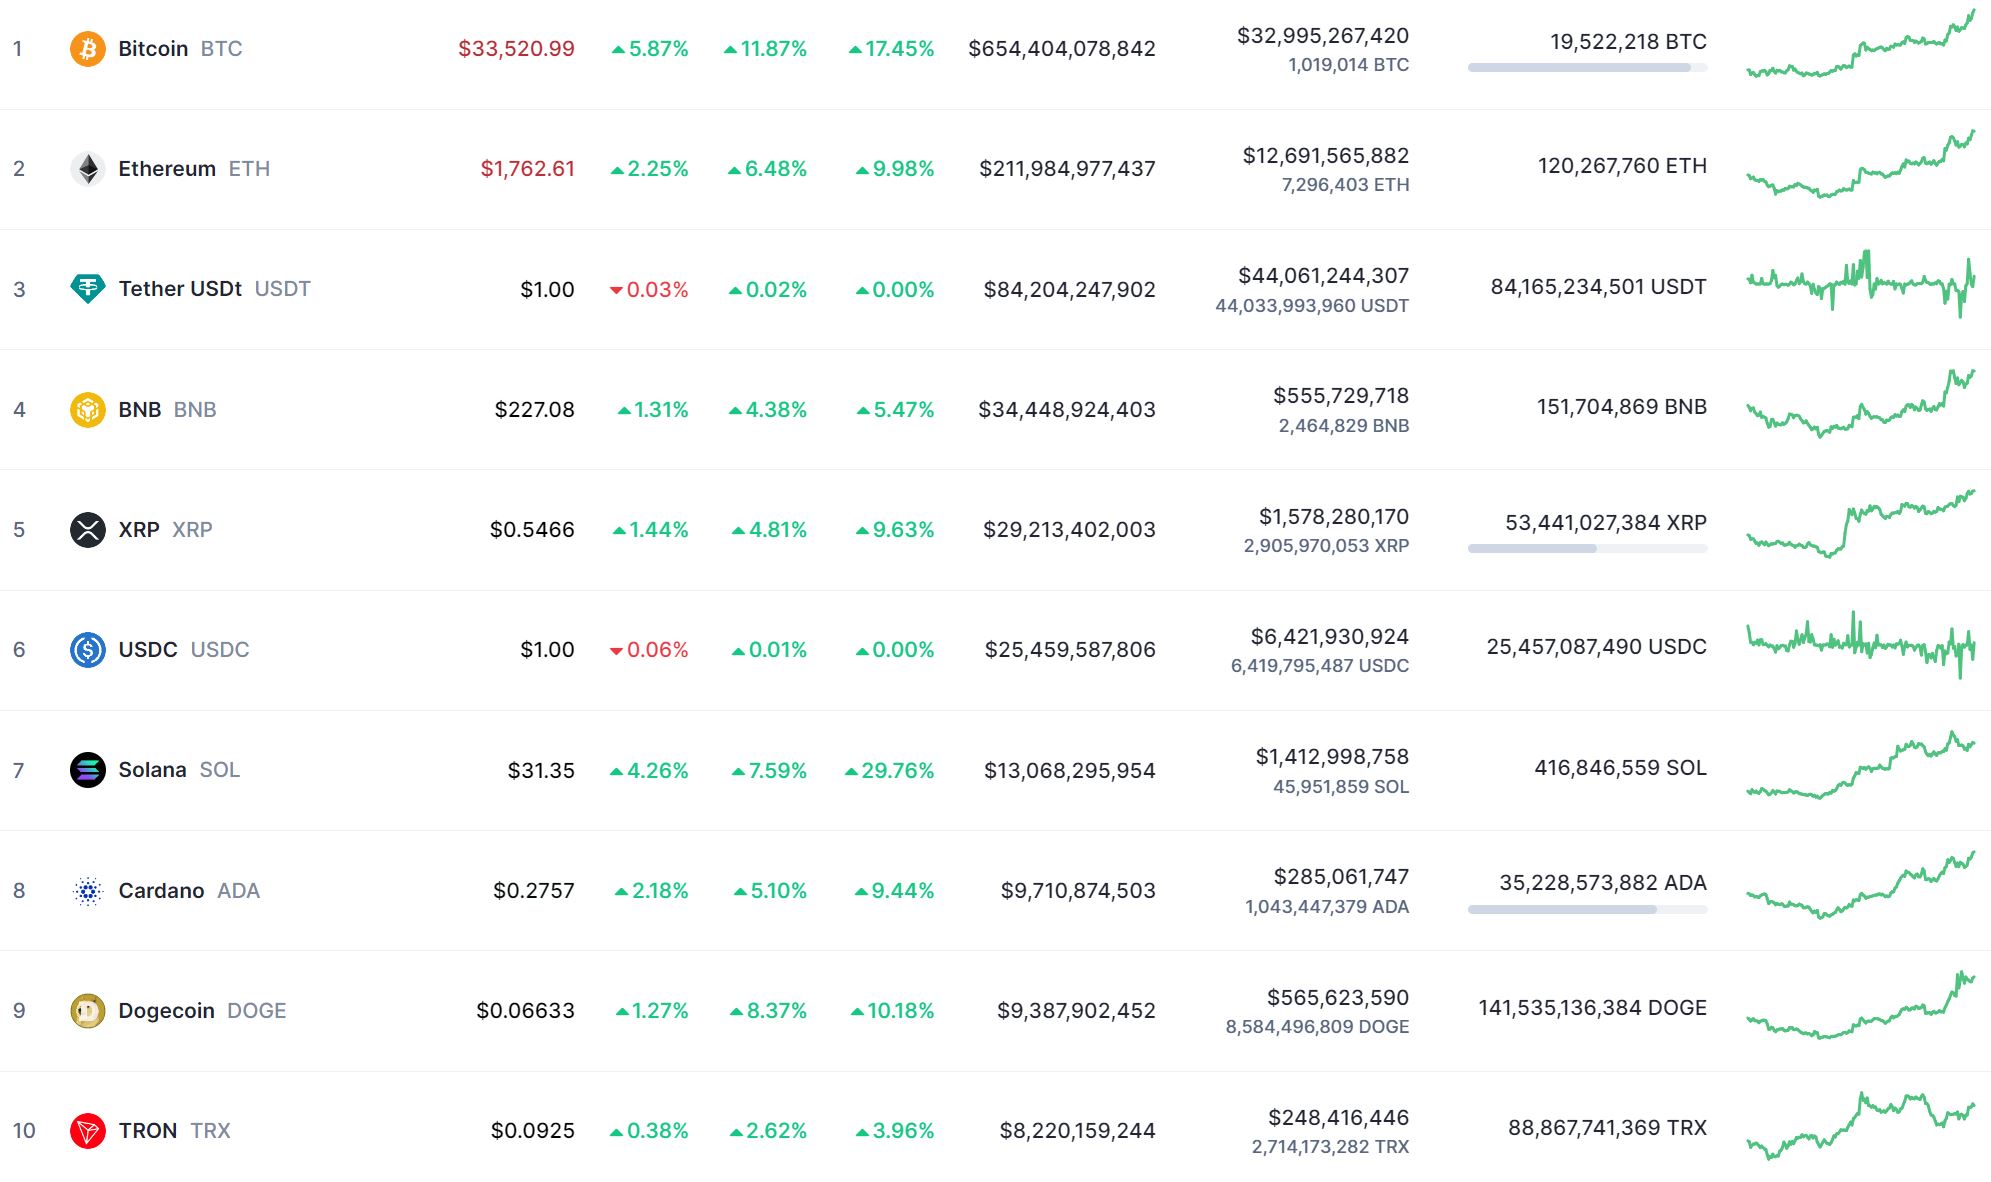This screenshot has height=1182, width=1991.
Task: Click the Dogecoin logo icon
Action: [88, 1010]
